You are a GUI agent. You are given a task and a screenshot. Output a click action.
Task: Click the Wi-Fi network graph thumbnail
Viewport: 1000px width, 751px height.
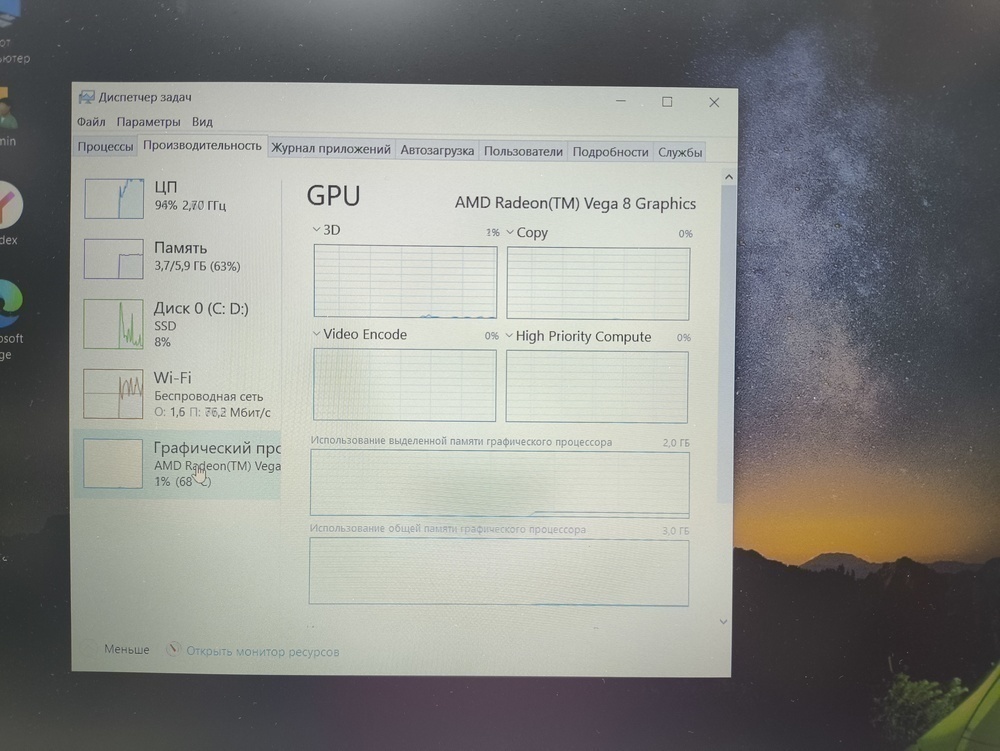click(x=114, y=393)
